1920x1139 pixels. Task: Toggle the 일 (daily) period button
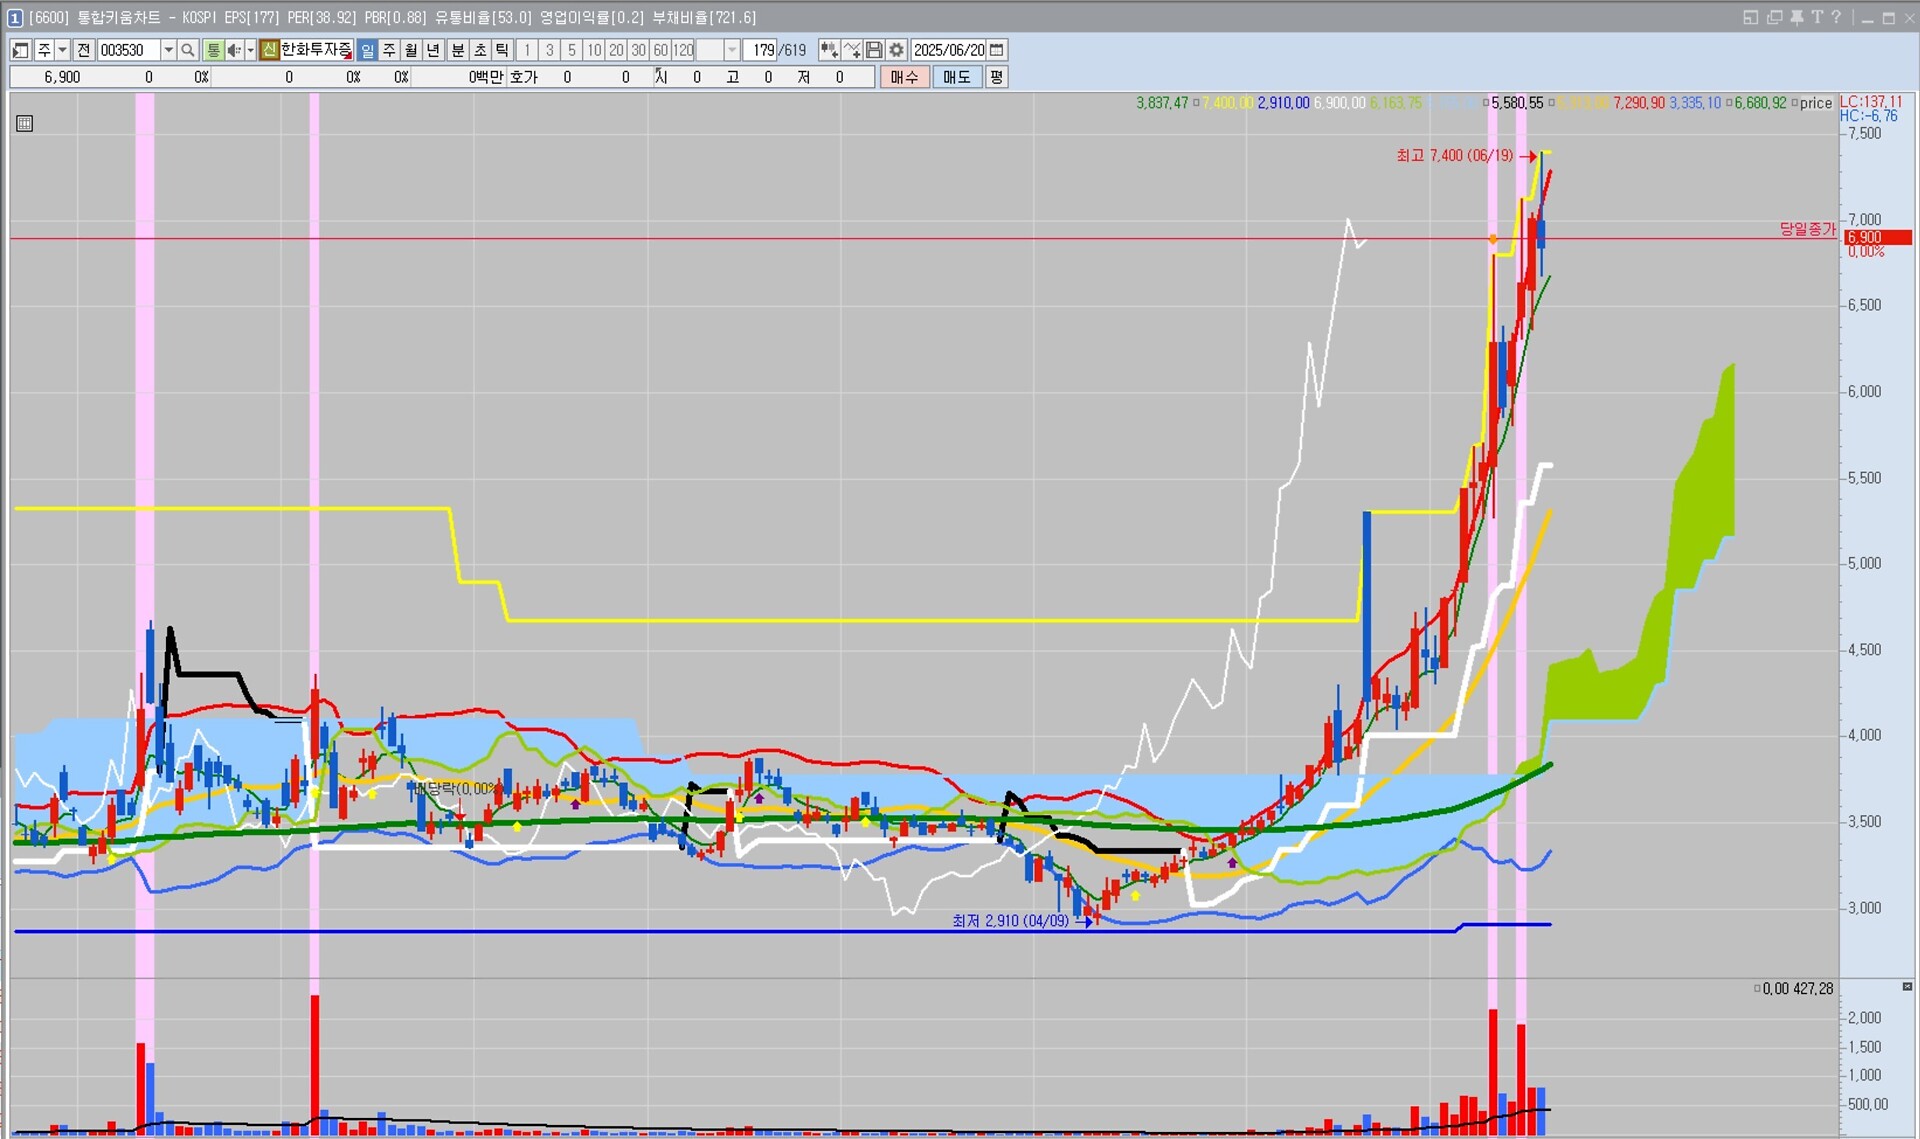[x=367, y=50]
